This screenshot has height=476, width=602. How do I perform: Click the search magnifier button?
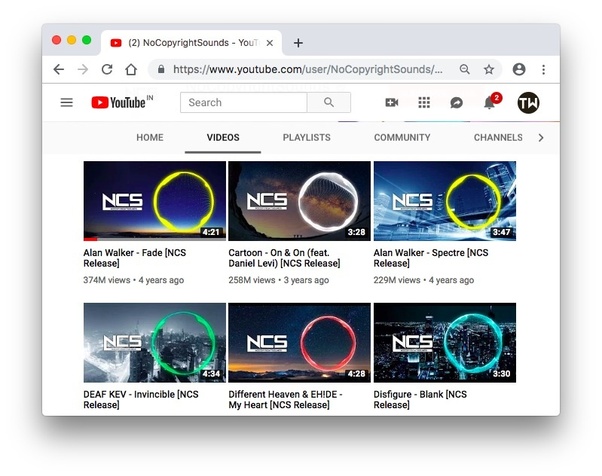(x=329, y=102)
